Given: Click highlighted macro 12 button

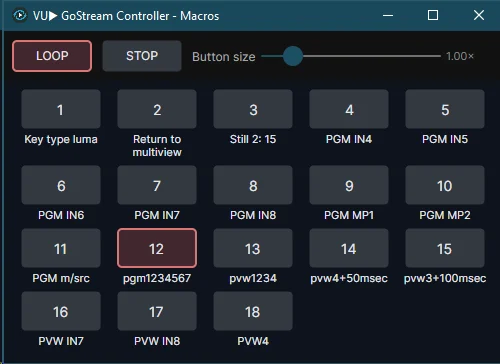Looking at the screenshot, I should point(157,248).
